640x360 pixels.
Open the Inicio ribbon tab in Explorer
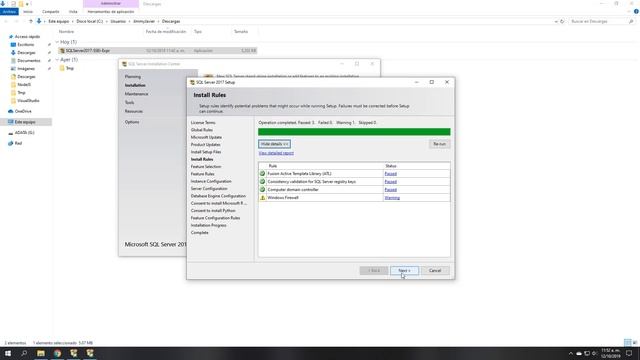(x=28, y=11)
